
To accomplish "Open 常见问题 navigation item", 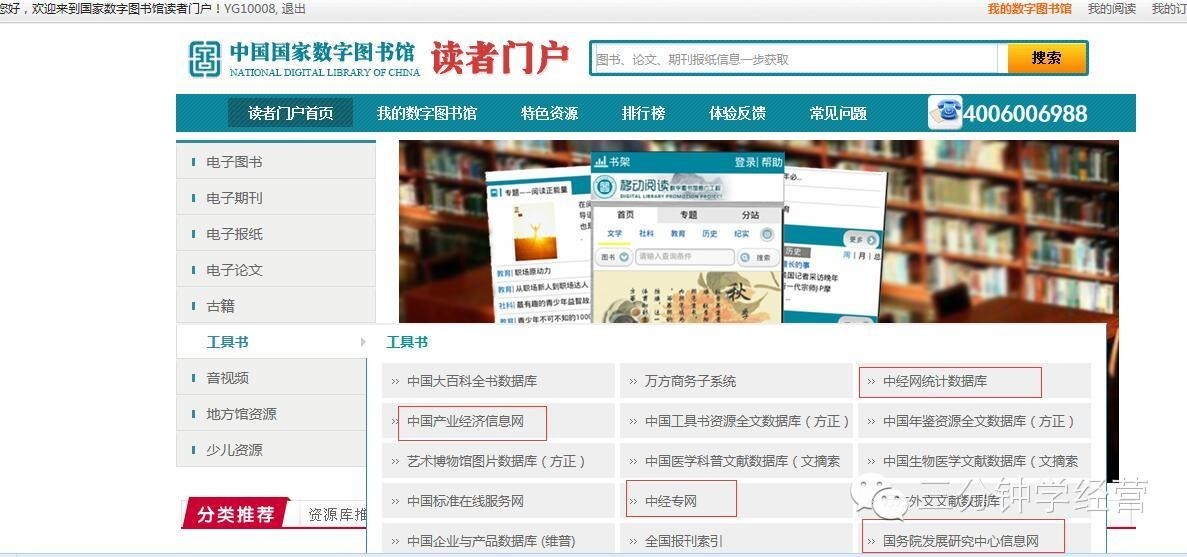I will pos(838,114).
